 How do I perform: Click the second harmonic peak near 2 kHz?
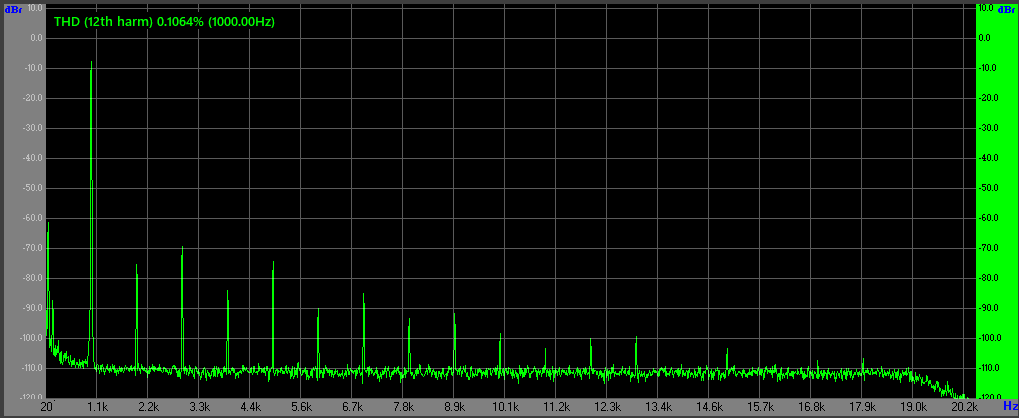tap(137, 266)
